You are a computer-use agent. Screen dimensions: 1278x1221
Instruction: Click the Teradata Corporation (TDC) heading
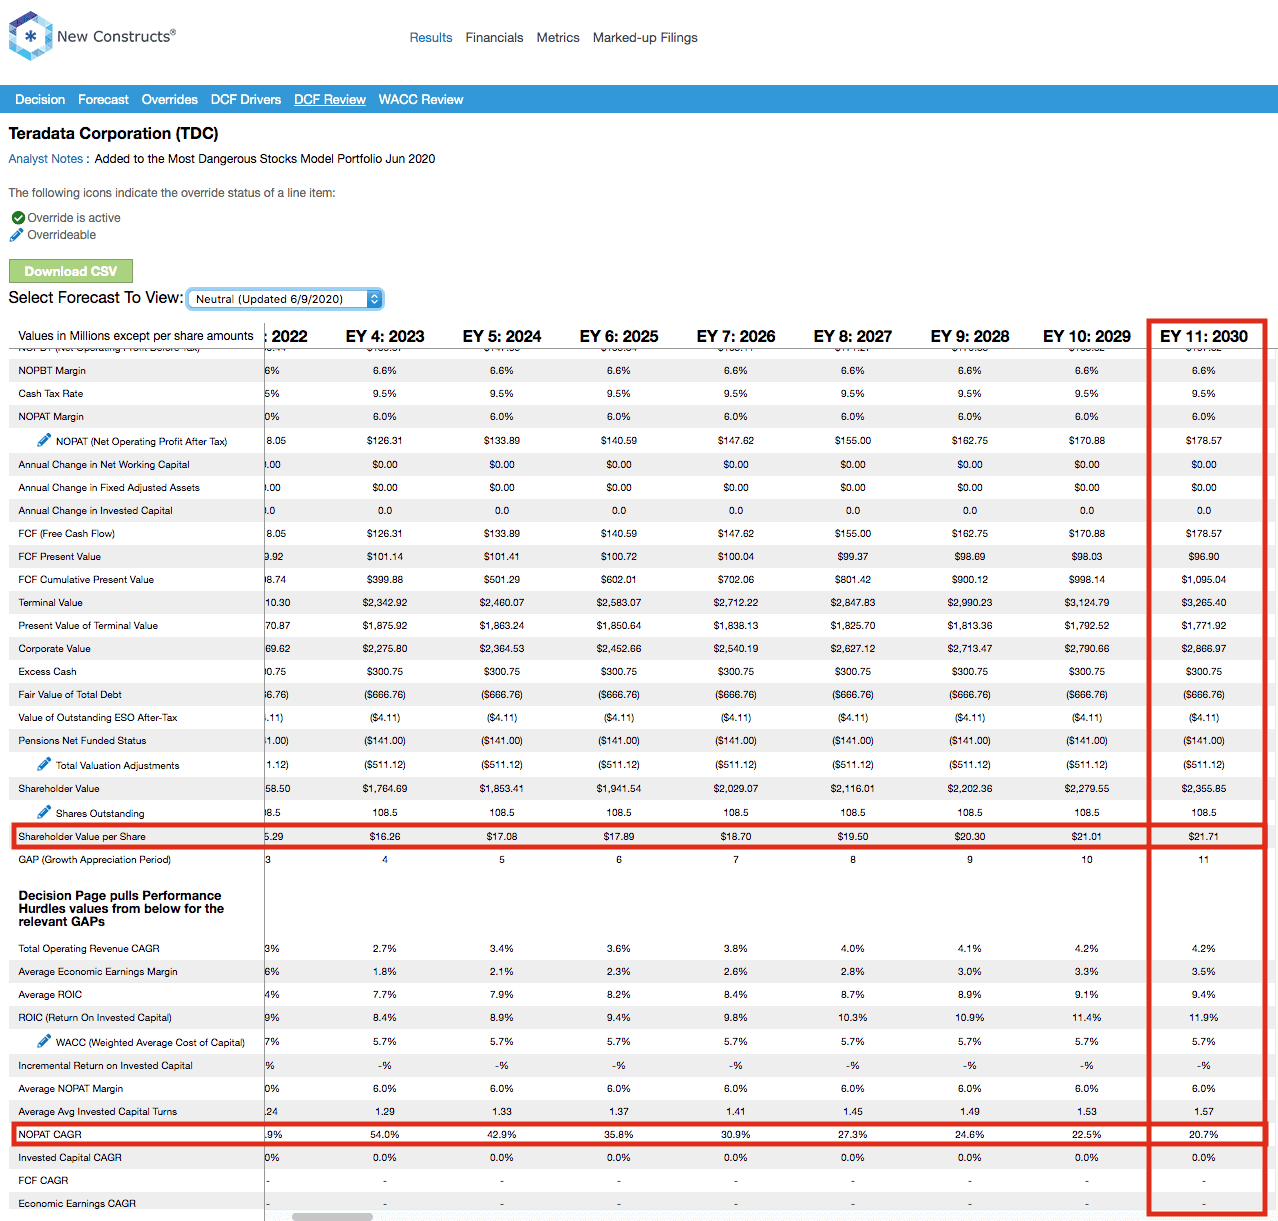pyautogui.click(x=113, y=133)
